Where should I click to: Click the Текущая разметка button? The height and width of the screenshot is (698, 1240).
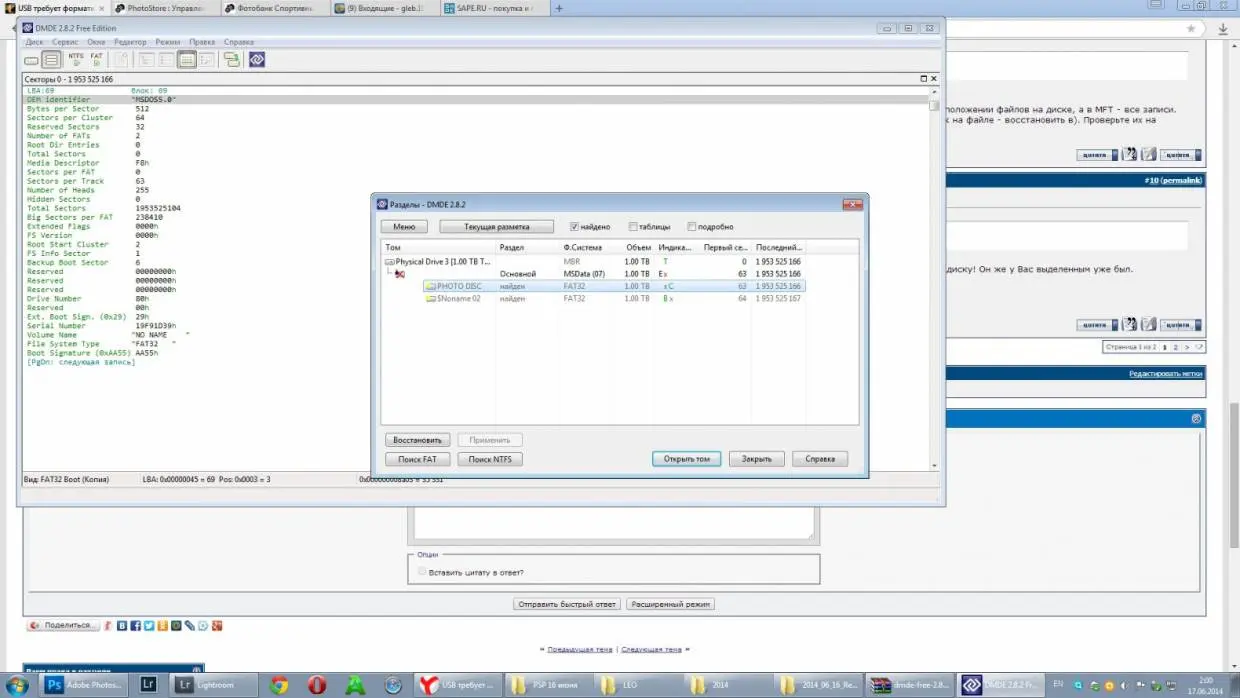(x=496, y=227)
